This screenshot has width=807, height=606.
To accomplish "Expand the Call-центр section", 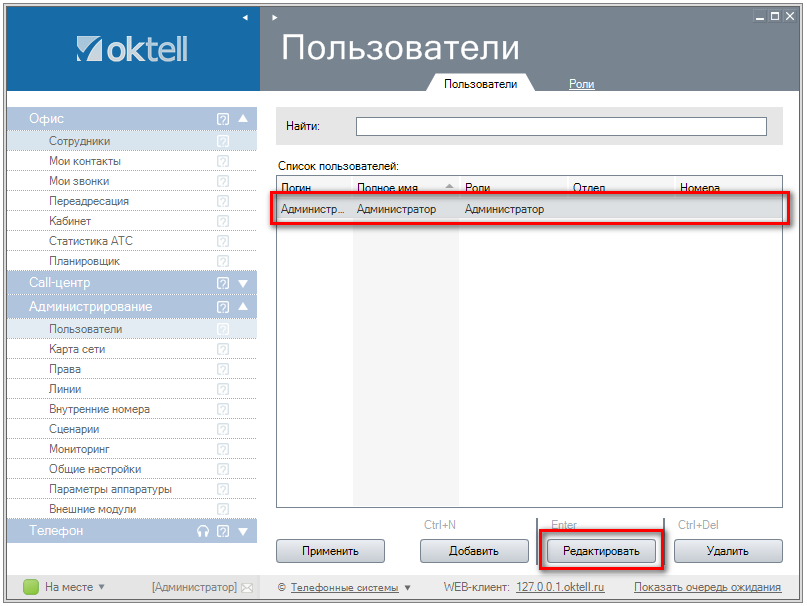I will click(x=242, y=283).
